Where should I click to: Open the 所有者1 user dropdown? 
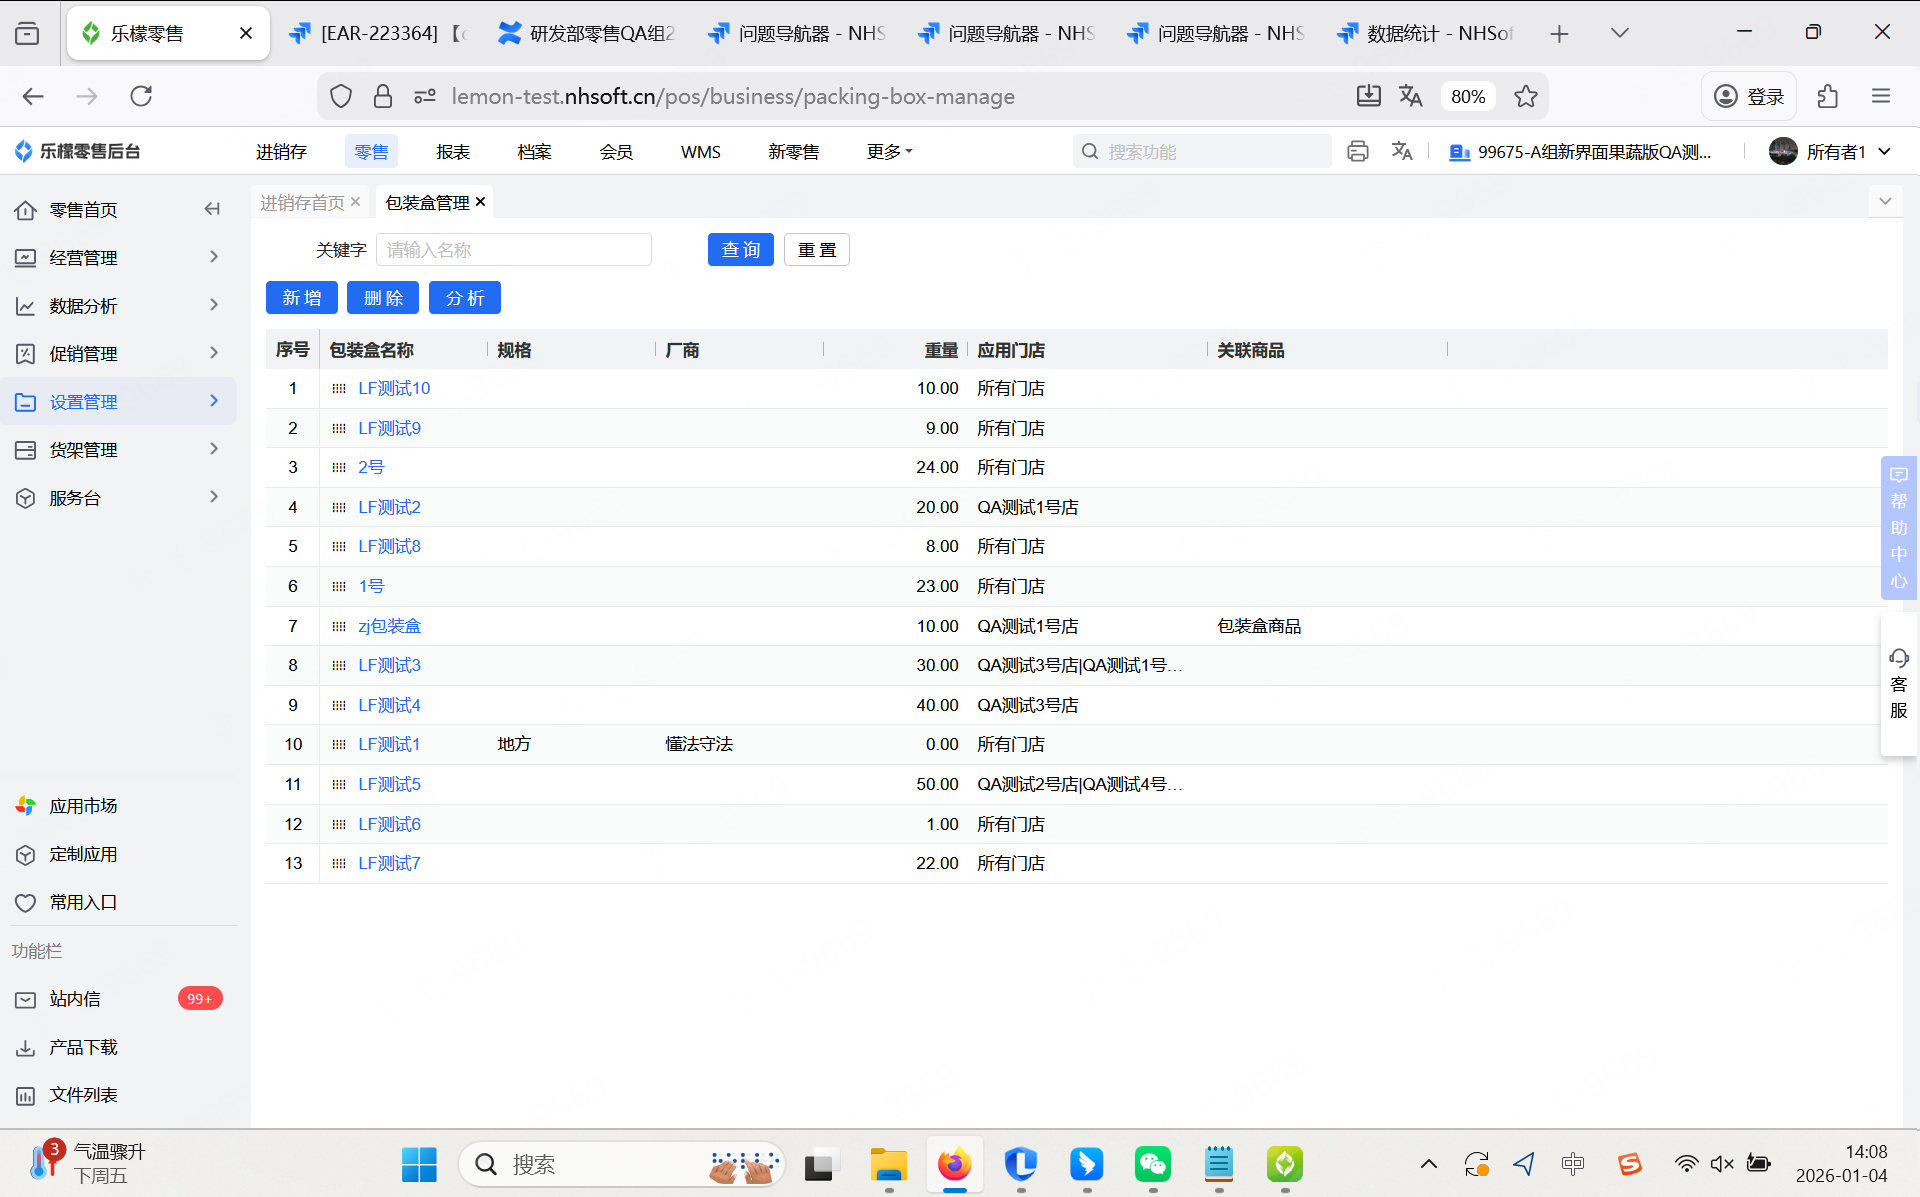pos(1833,151)
